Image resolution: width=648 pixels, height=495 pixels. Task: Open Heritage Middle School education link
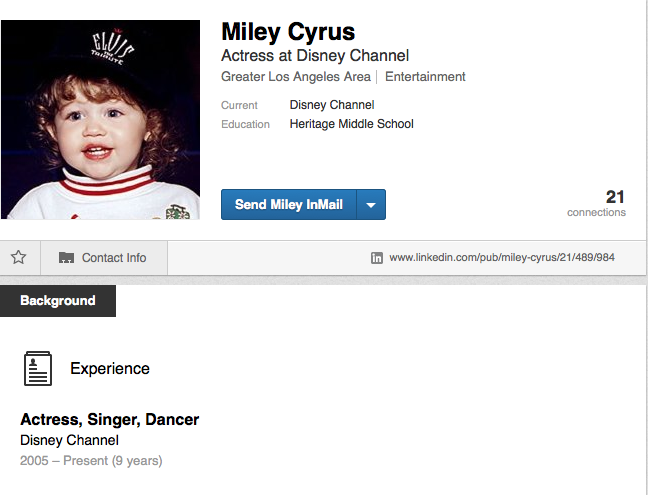(351, 124)
